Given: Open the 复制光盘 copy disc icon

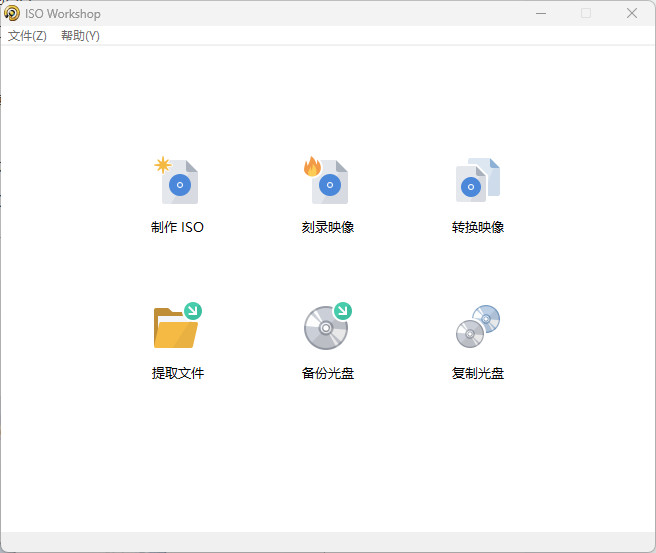Looking at the screenshot, I should click(478, 326).
